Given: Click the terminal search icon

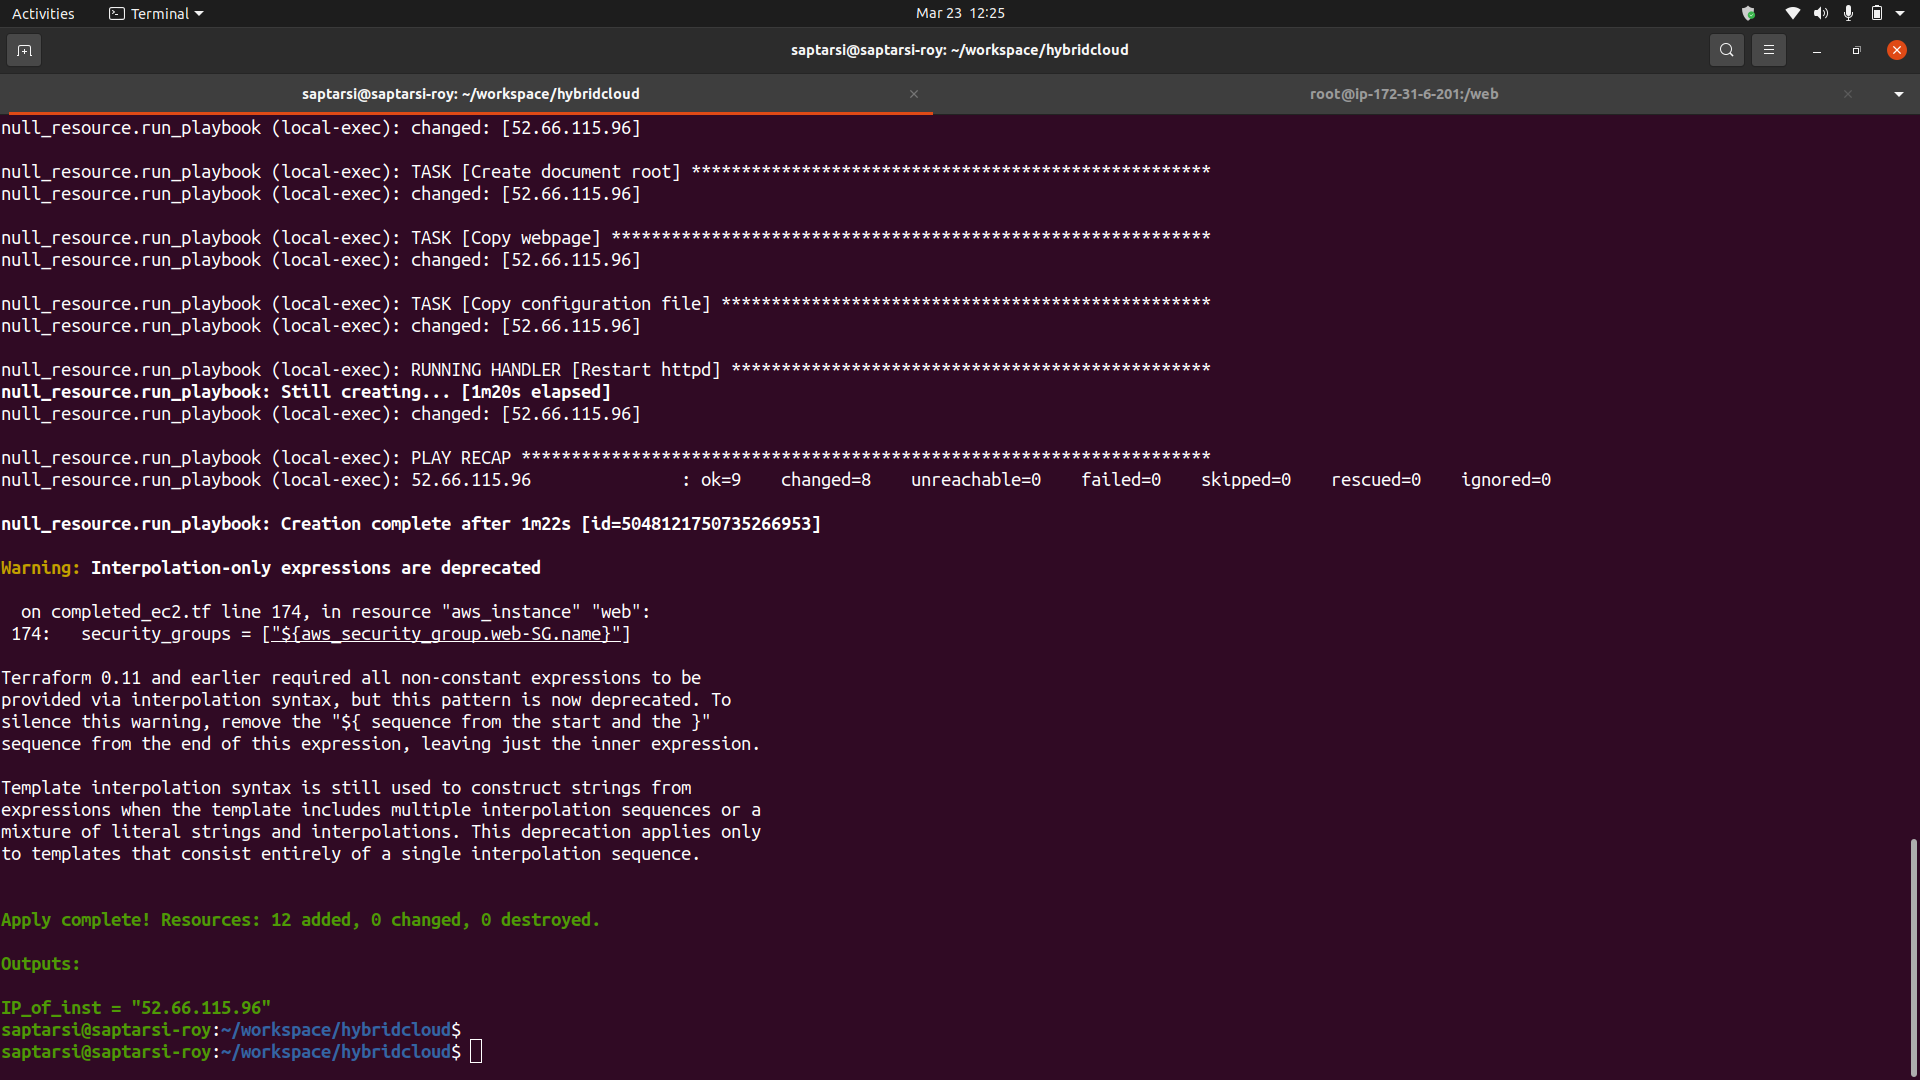Looking at the screenshot, I should click(1726, 50).
